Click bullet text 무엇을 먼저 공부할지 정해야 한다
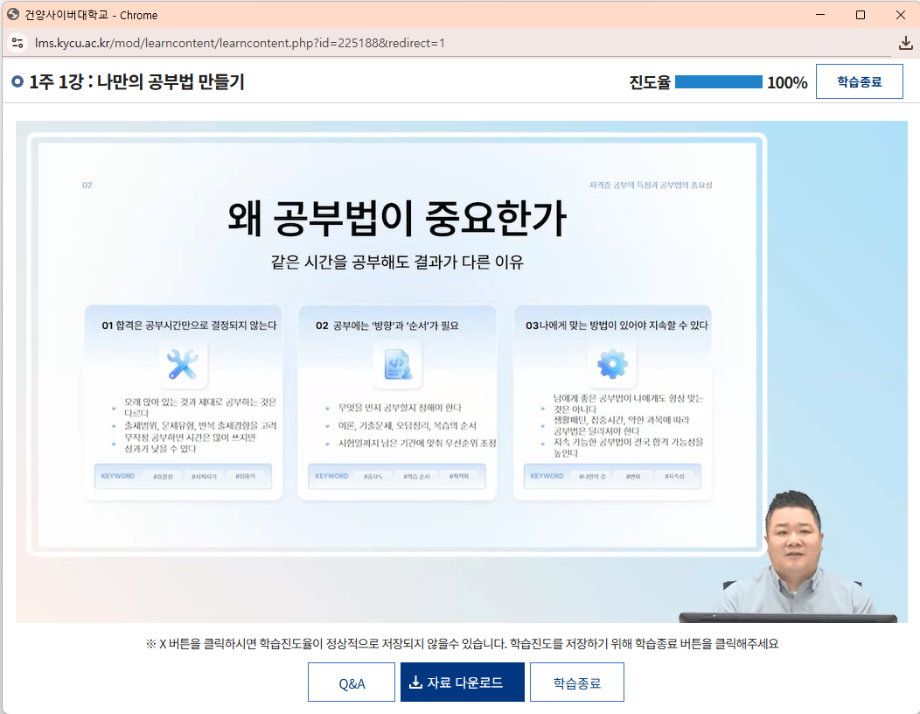The width and height of the screenshot is (920, 714). 400,407
